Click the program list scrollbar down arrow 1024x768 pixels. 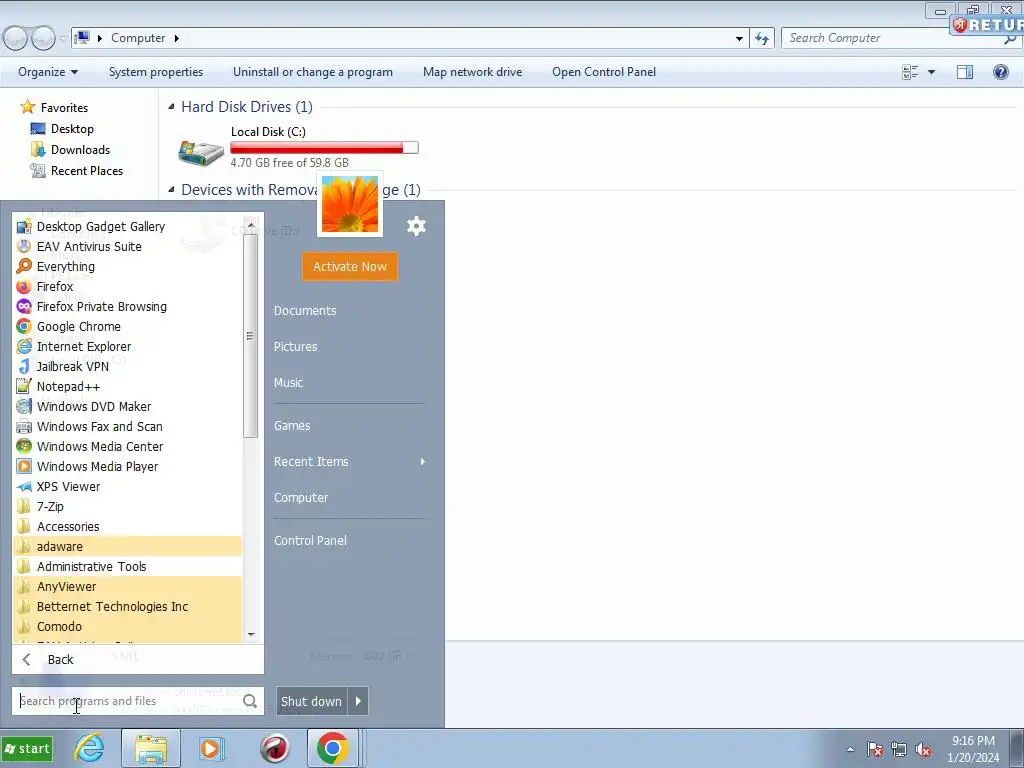[251, 634]
